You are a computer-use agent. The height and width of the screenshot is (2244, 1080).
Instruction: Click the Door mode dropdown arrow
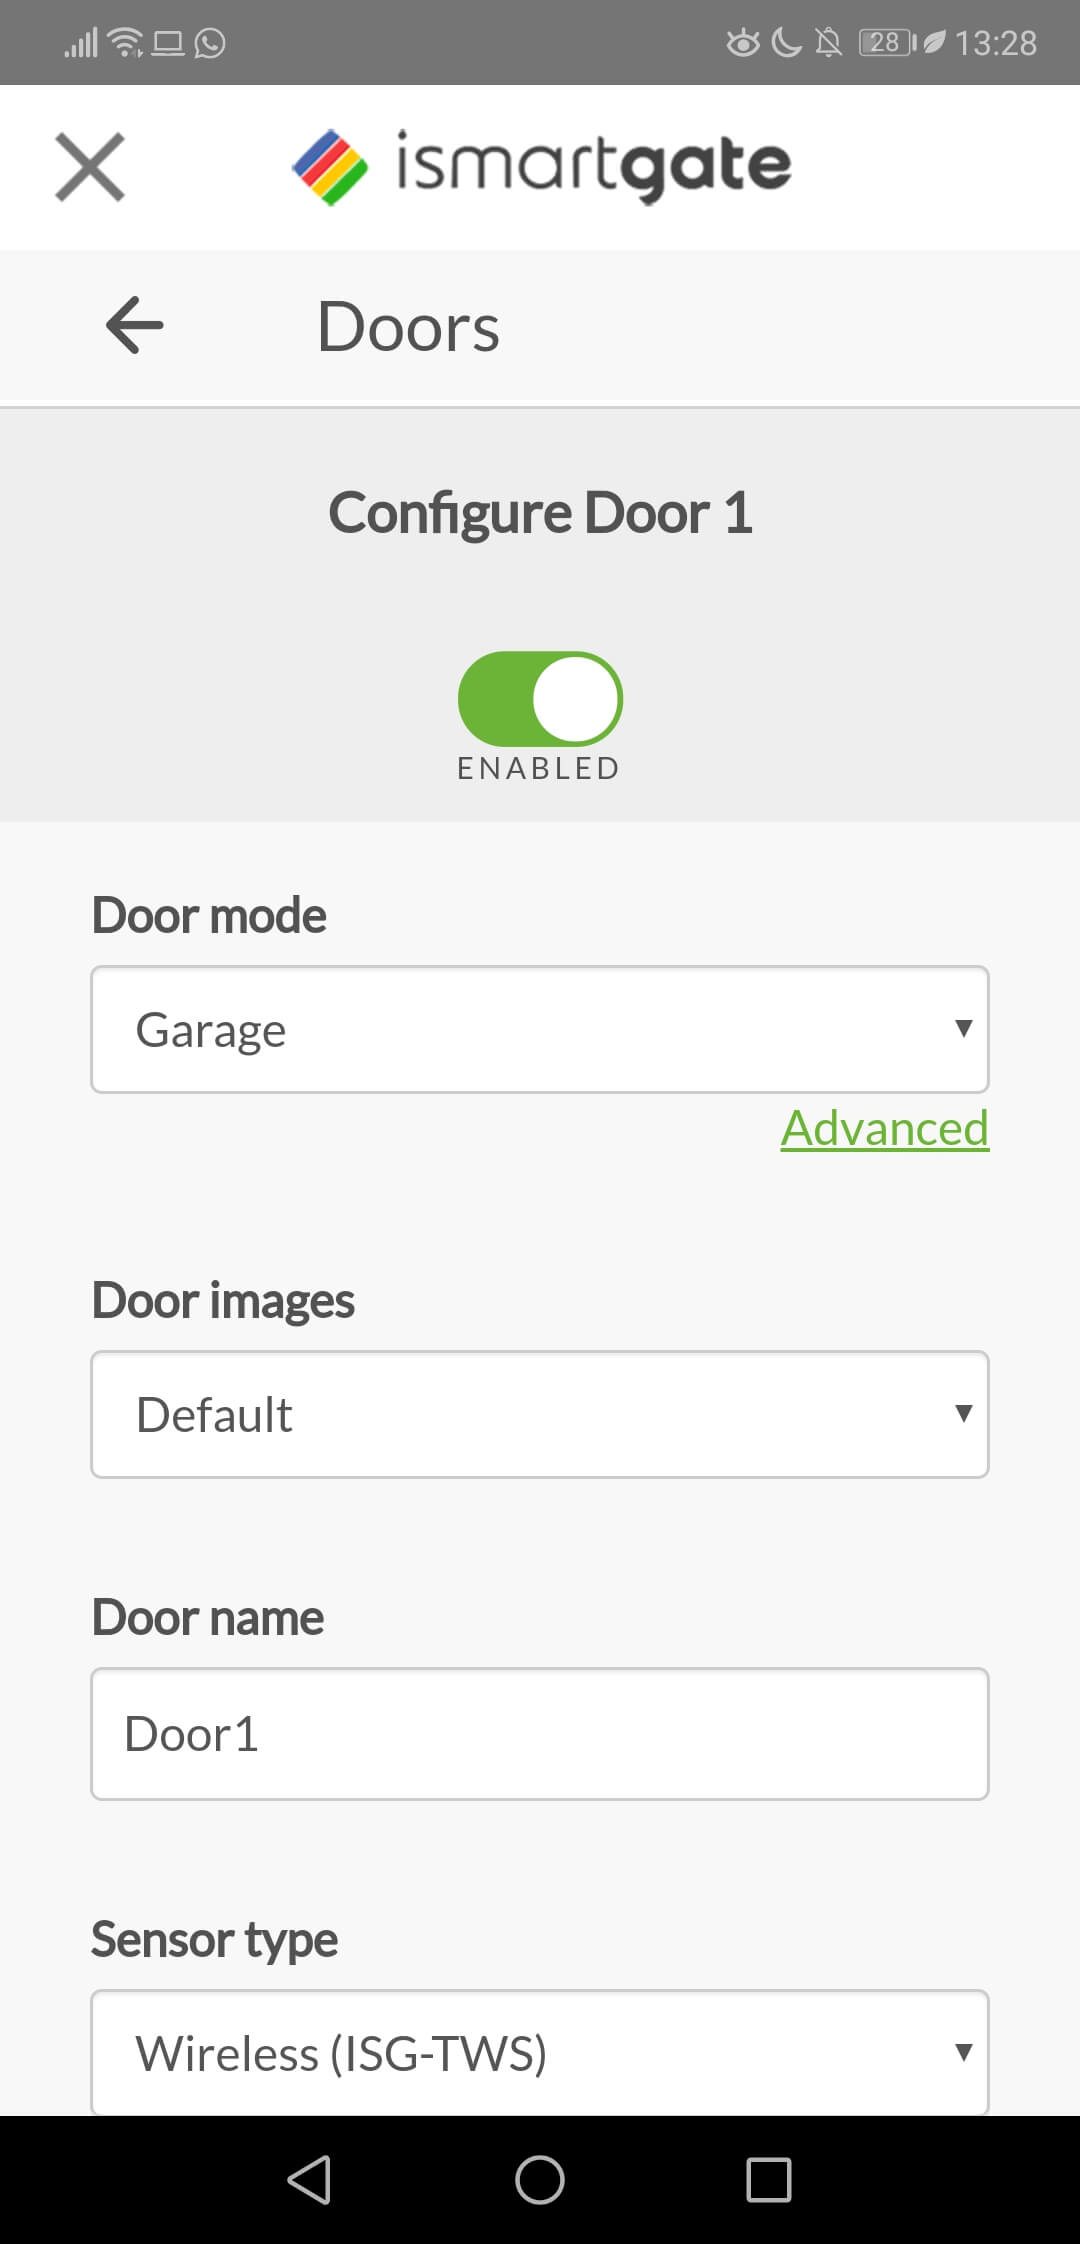click(963, 1028)
